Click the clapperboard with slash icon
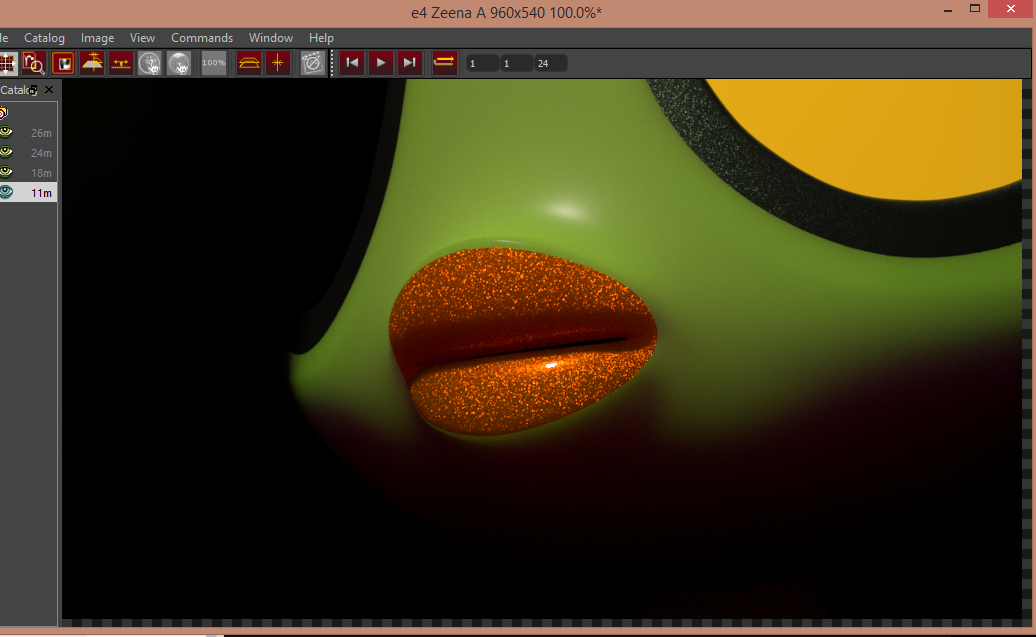The height and width of the screenshot is (637, 1036). pyautogui.click(x=313, y=63)
